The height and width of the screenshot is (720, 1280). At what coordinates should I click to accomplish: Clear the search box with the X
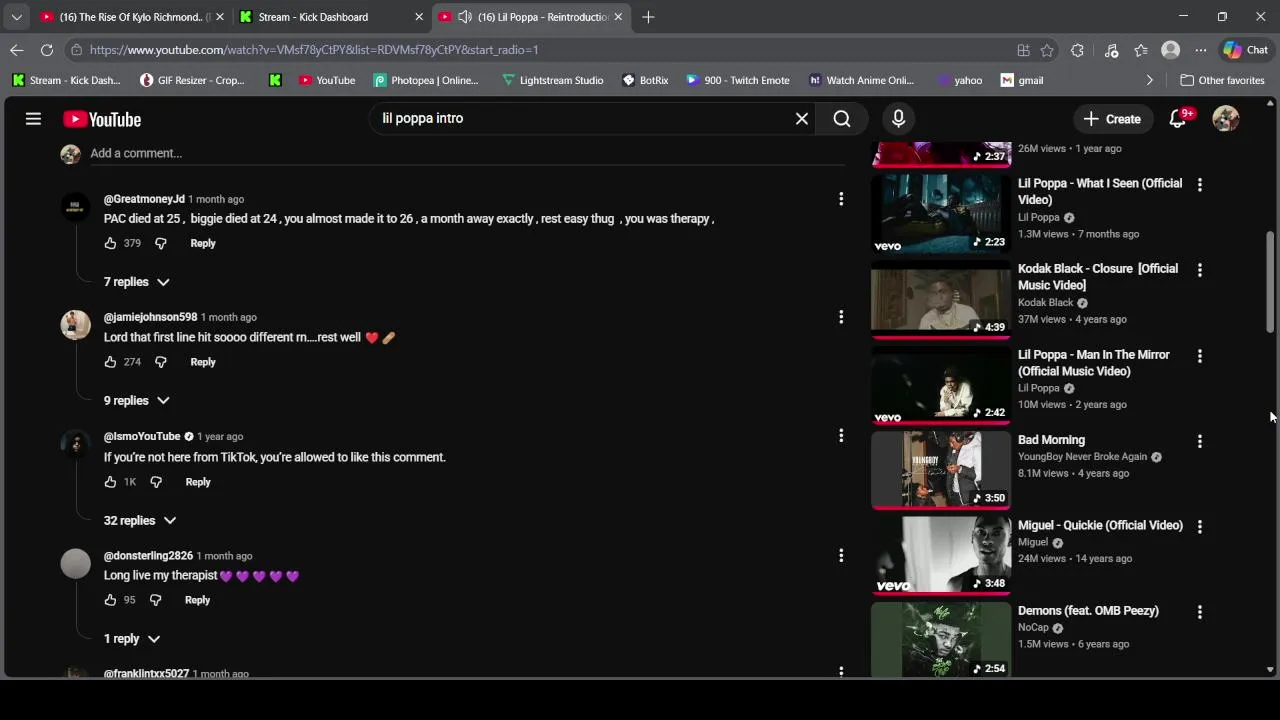click(x=802, y=119)
